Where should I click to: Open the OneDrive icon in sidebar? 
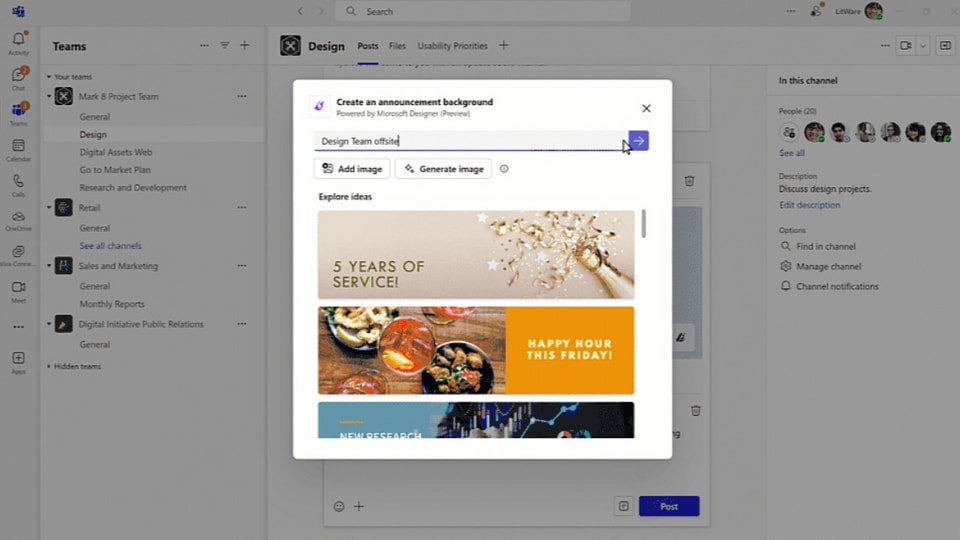18,220
